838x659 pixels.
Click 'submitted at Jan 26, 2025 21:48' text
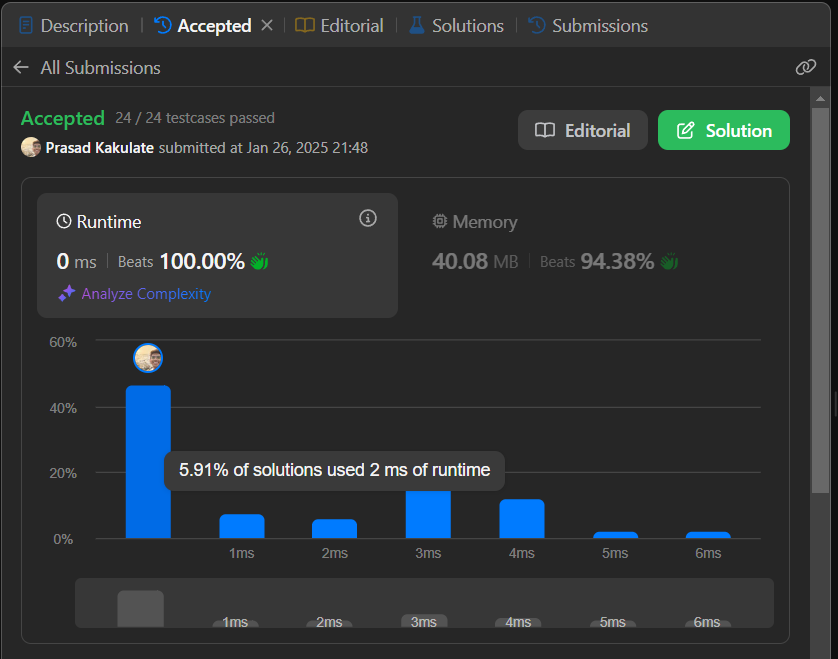click(263, 148)
